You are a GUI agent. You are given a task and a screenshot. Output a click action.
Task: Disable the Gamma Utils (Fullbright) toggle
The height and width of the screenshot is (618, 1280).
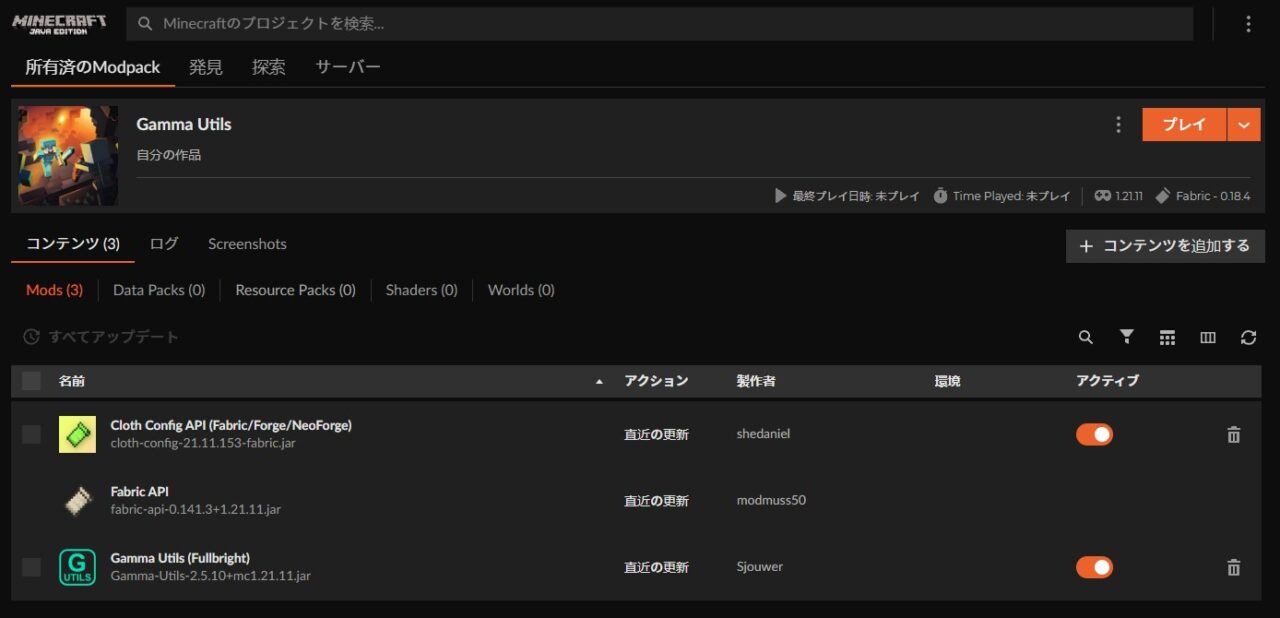(1094, 568)
